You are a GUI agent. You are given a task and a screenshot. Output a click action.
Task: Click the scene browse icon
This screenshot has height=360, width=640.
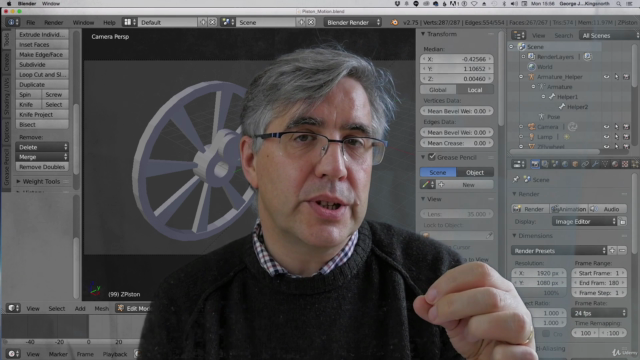227,22
